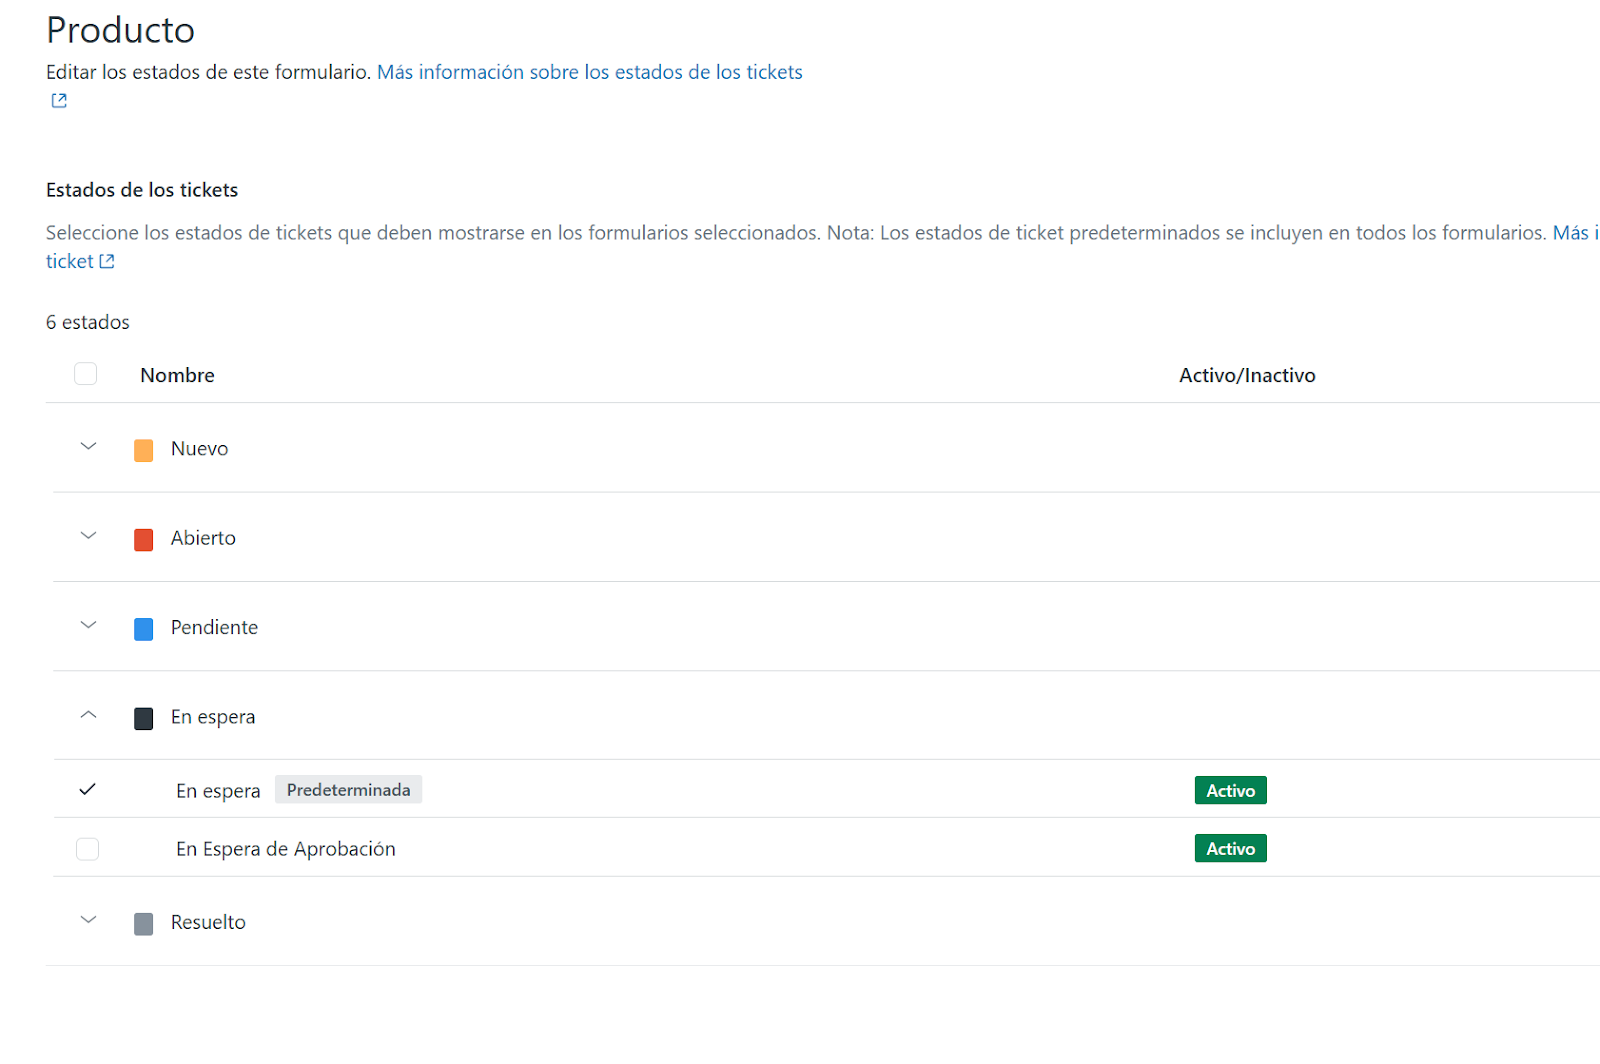
Task: Open "Más información sobre los estados de los tickets" link
Action: click(x=590, y=72)
